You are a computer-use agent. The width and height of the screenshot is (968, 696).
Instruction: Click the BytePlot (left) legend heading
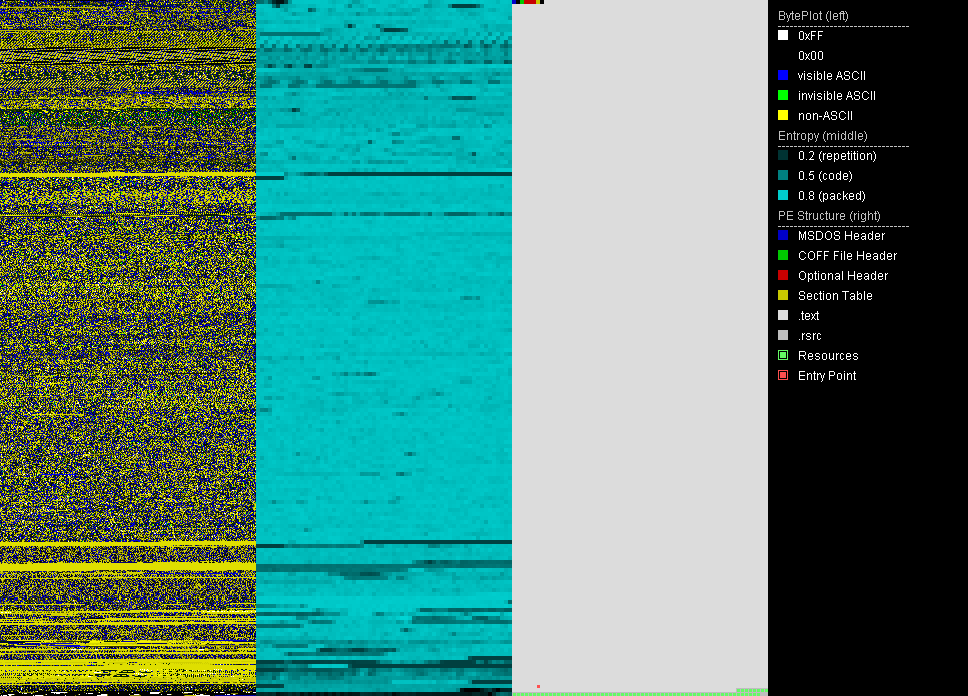[813, 16]
